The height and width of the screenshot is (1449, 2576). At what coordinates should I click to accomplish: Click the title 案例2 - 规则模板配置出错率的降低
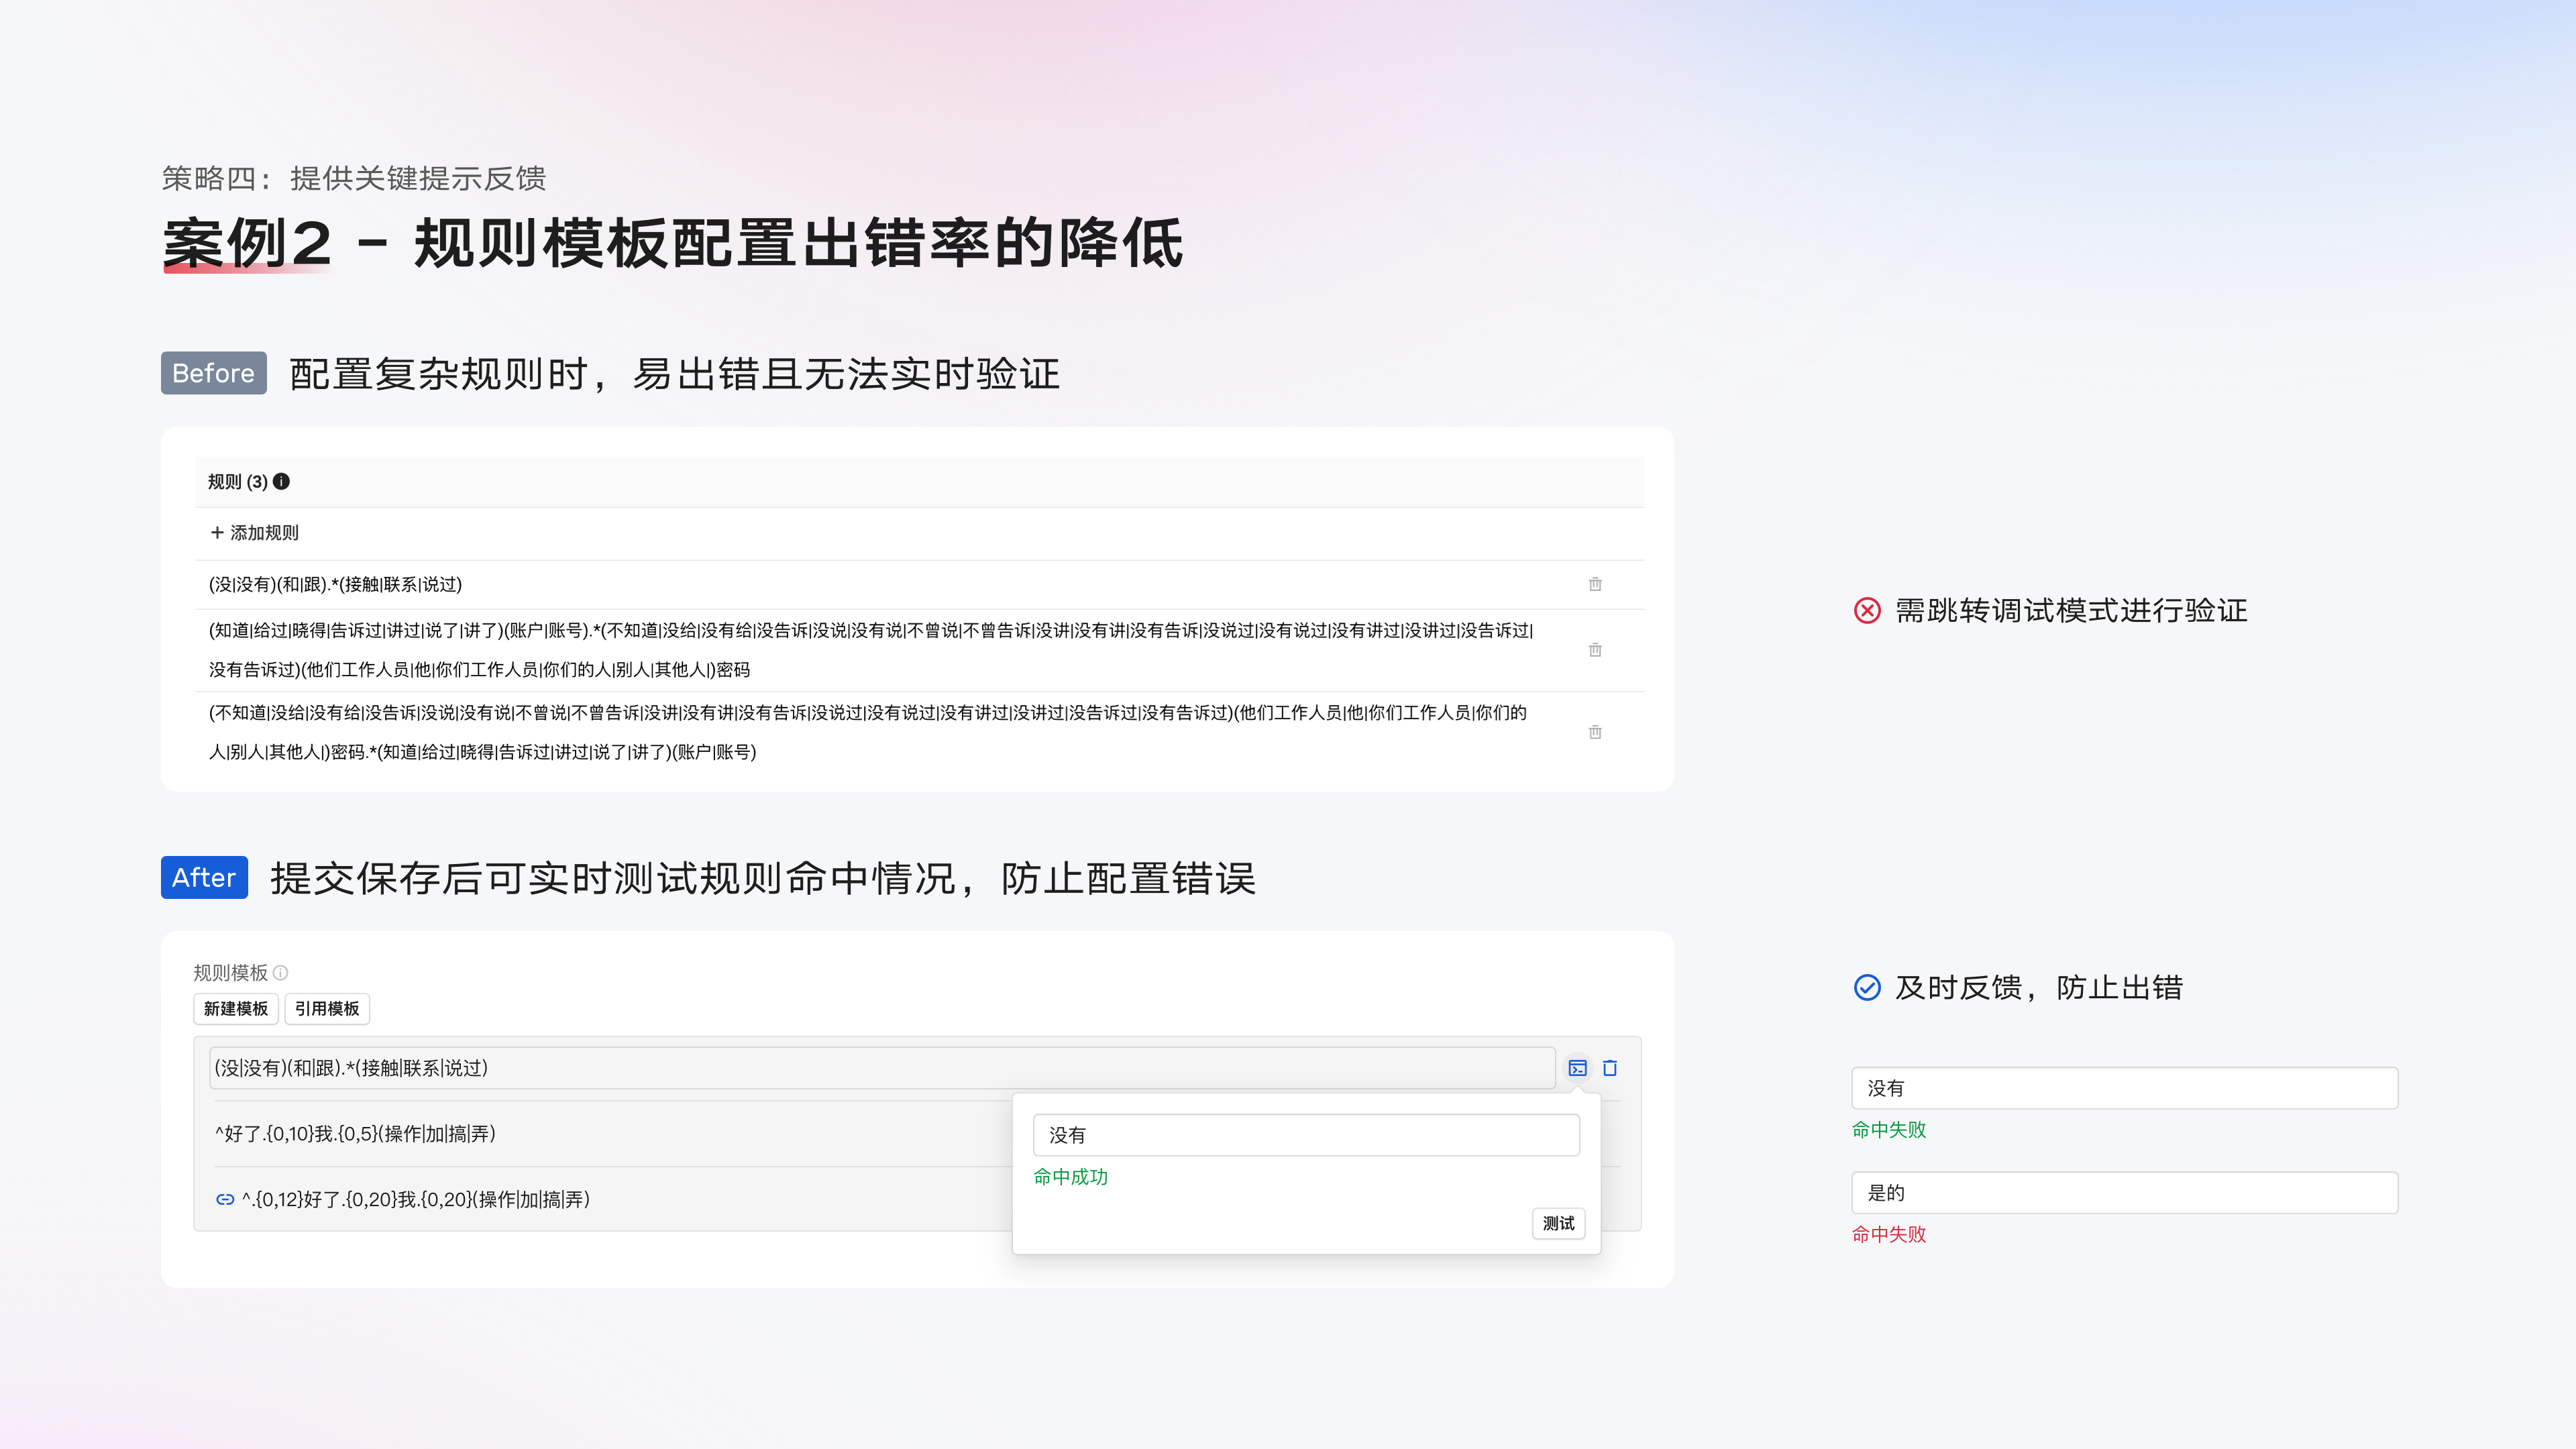click(672, 243)
